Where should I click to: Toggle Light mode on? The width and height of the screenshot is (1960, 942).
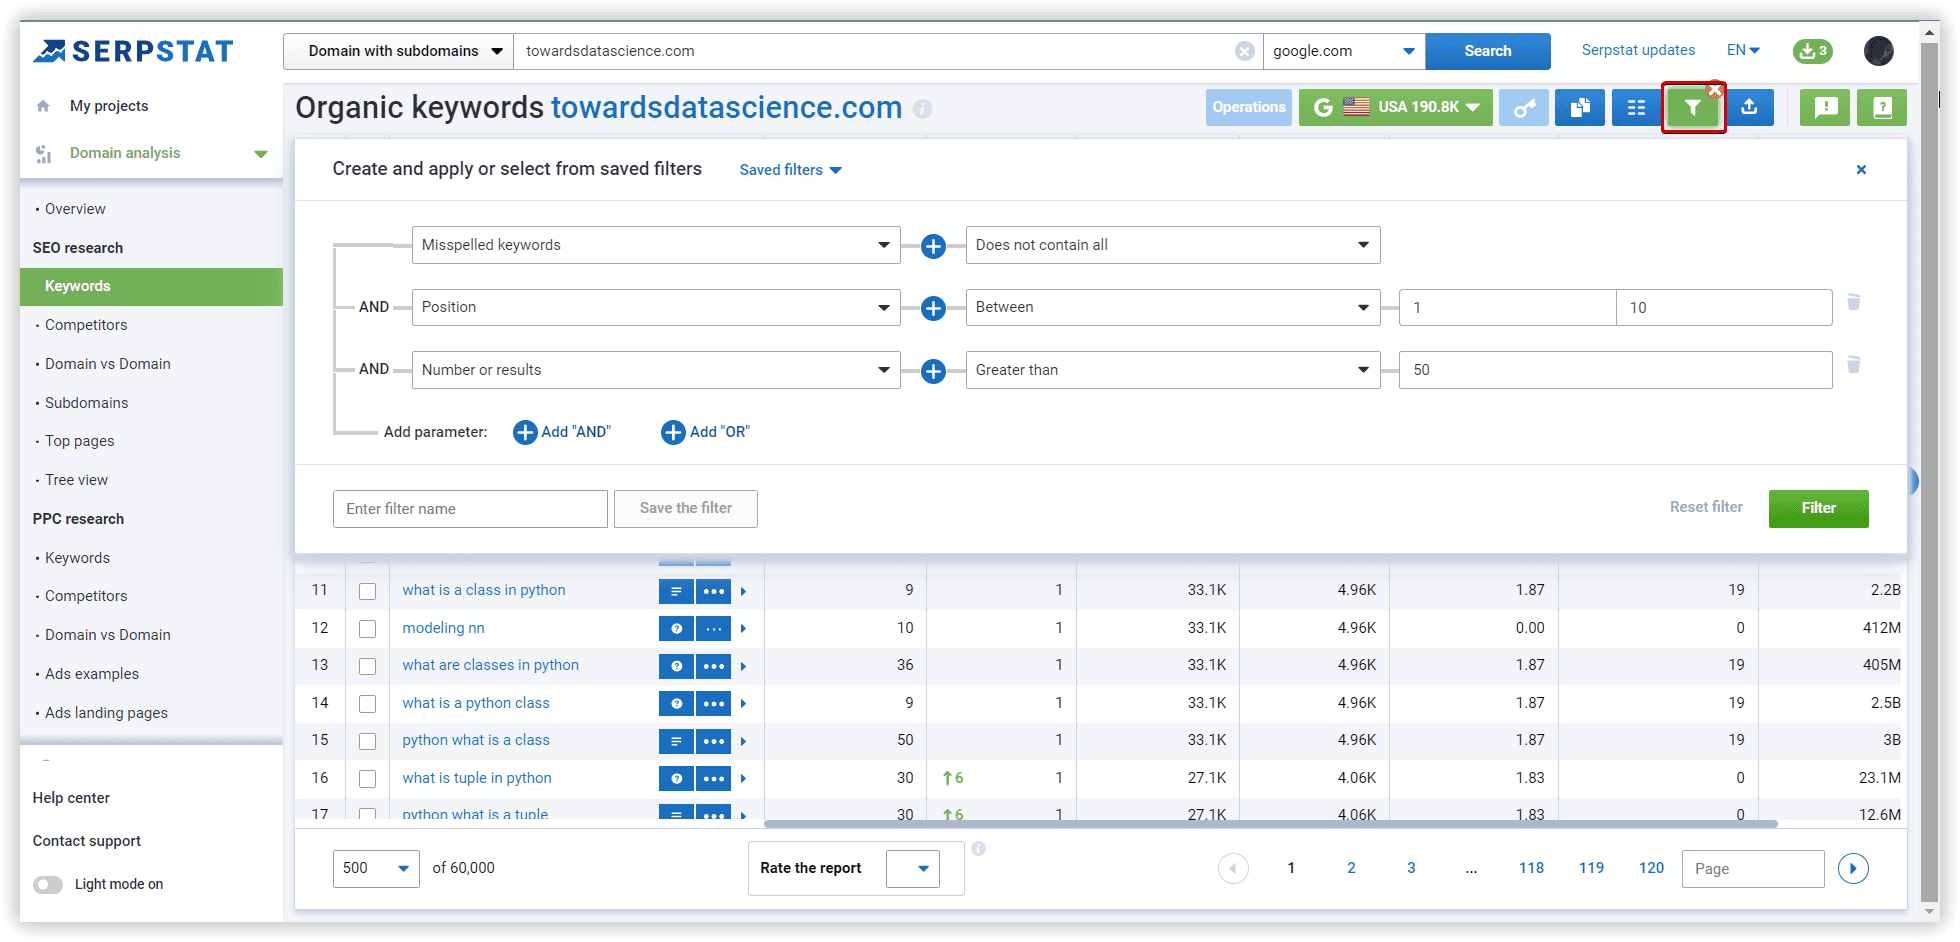48,884
